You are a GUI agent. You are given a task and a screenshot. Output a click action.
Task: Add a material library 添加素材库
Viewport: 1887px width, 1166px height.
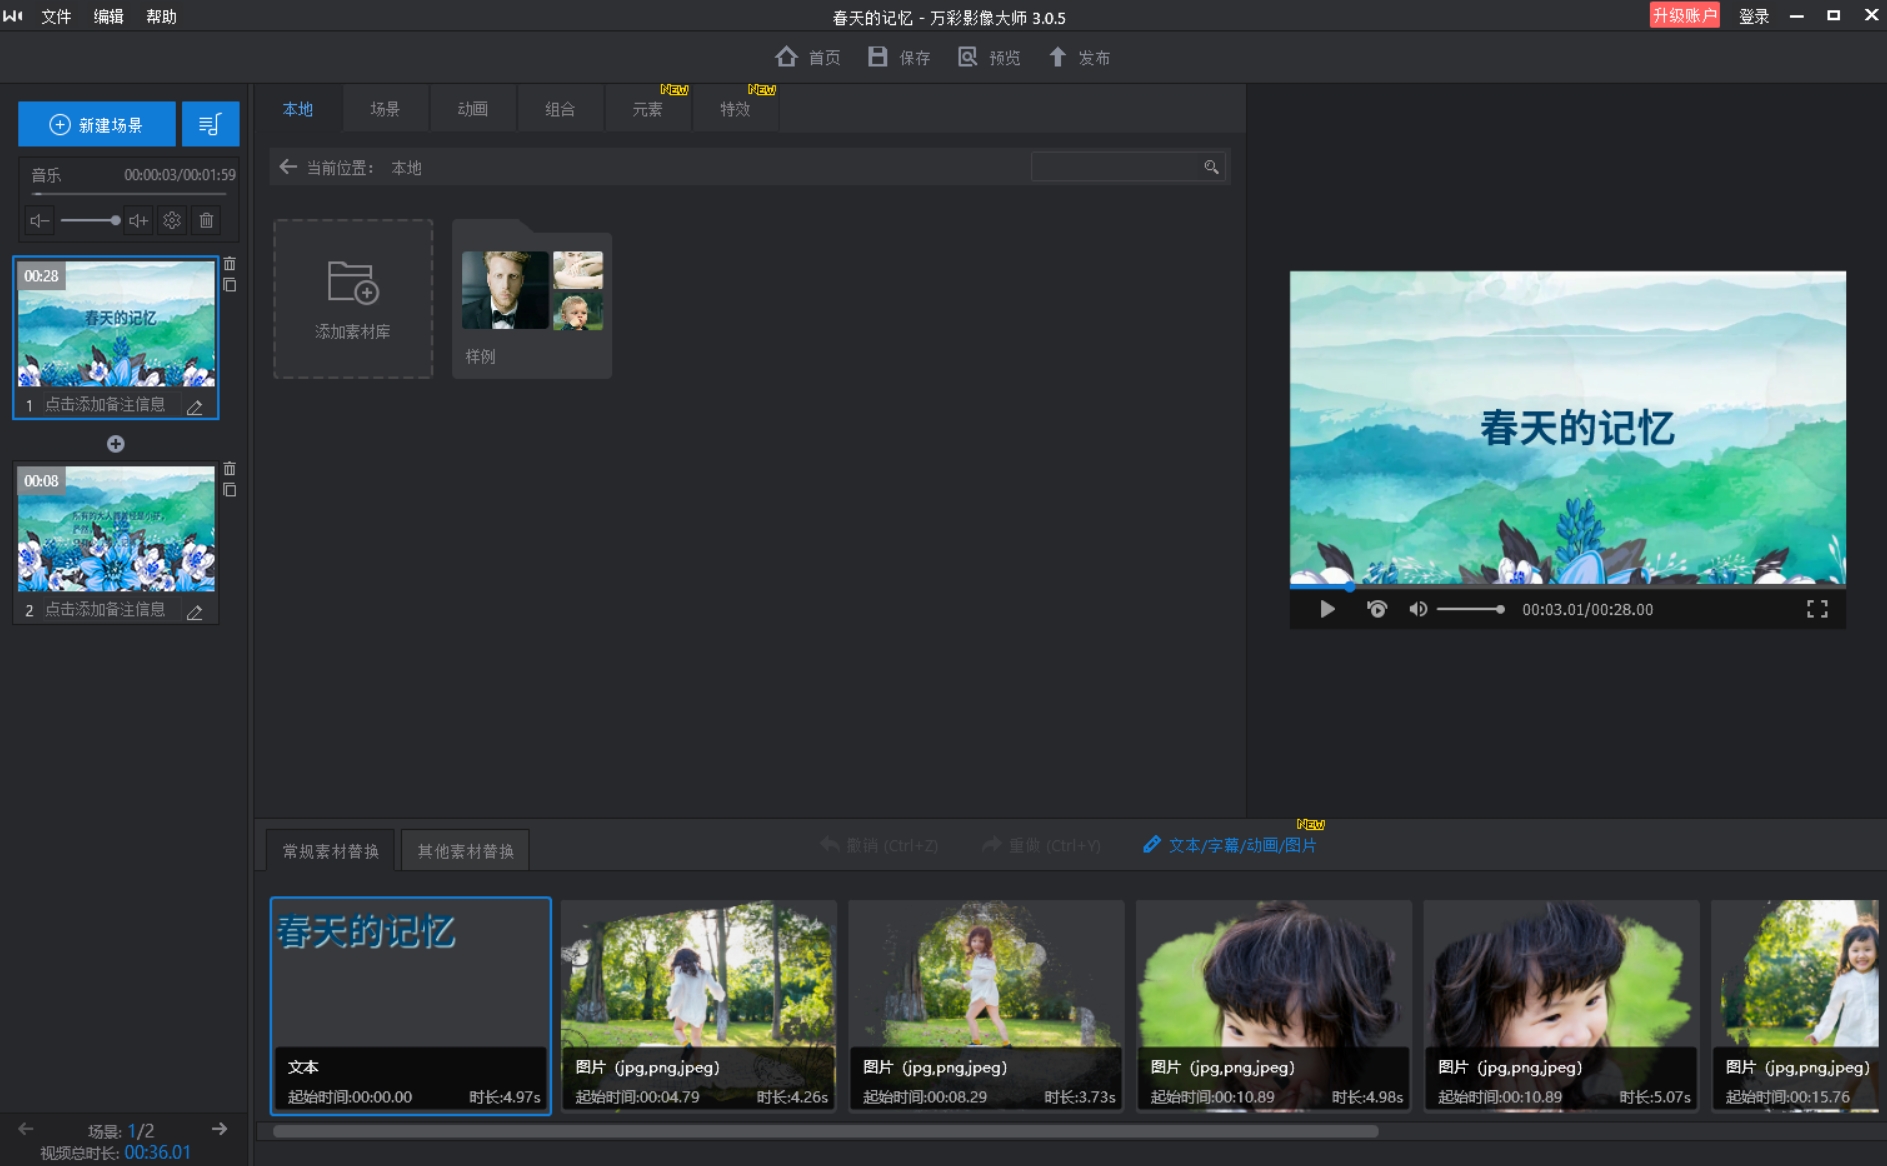pos(353,299)
